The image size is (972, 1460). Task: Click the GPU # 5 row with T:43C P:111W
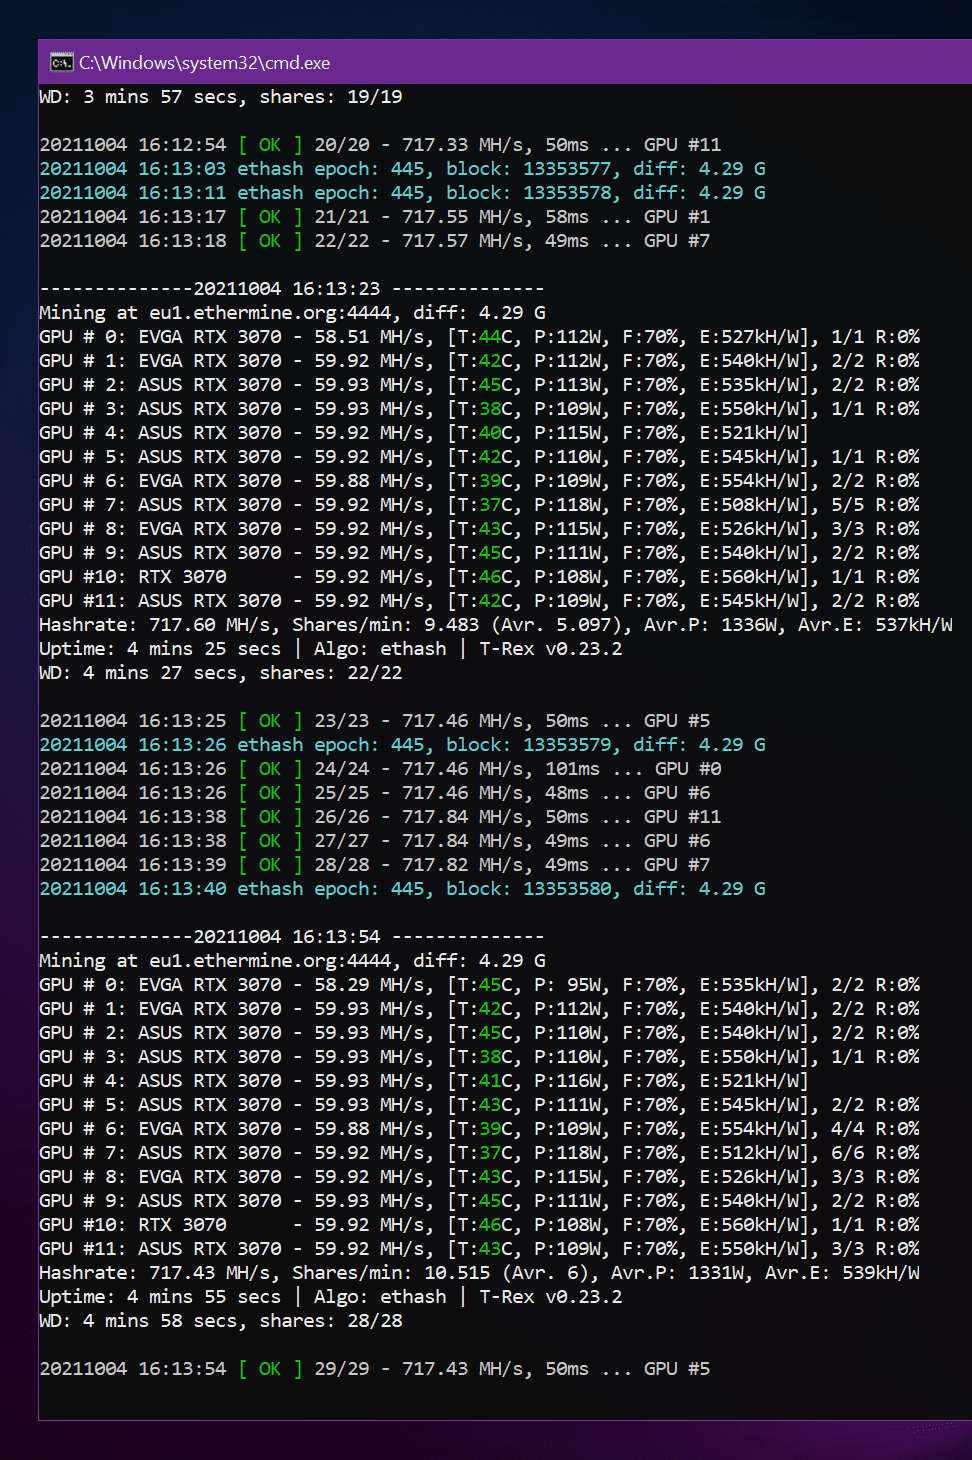[x=479, y=1105]
